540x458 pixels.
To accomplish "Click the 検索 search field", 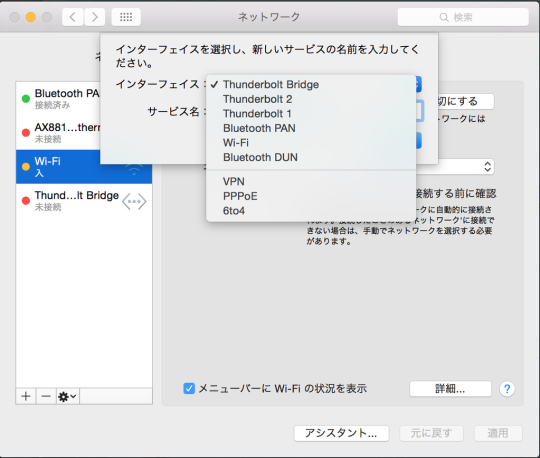I will (463, 17).
